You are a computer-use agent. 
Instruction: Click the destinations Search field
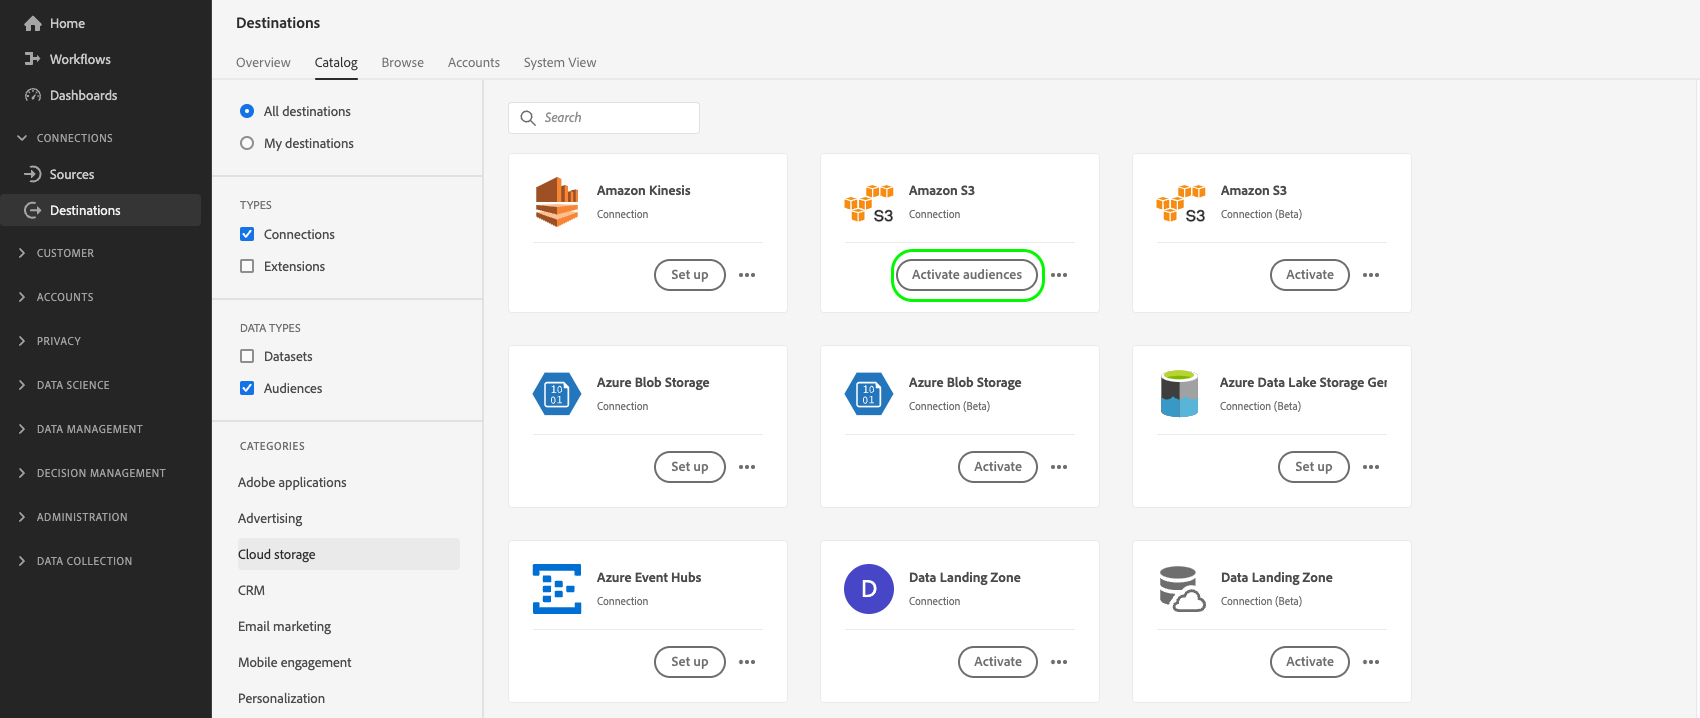coord(604,118)
